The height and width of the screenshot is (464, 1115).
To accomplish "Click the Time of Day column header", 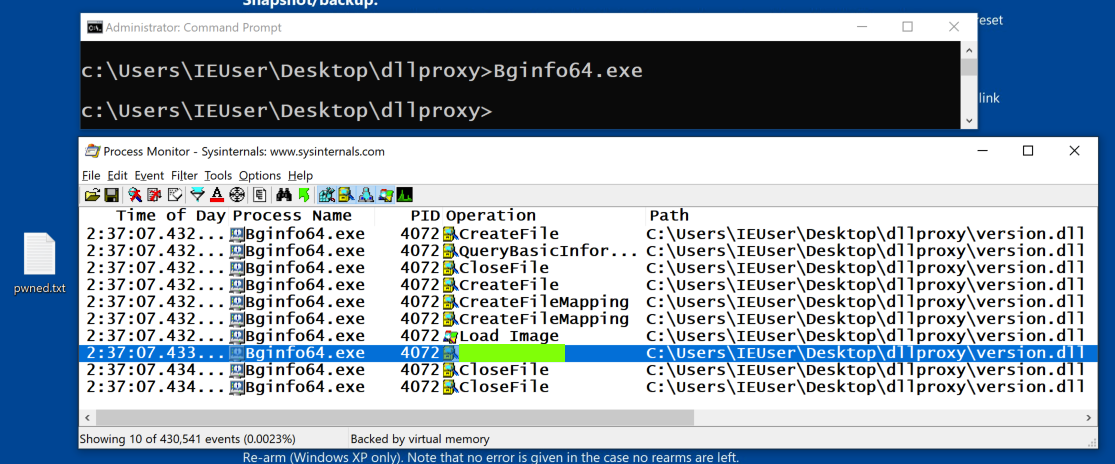I will pyautogui.click(x=170, y=215).
